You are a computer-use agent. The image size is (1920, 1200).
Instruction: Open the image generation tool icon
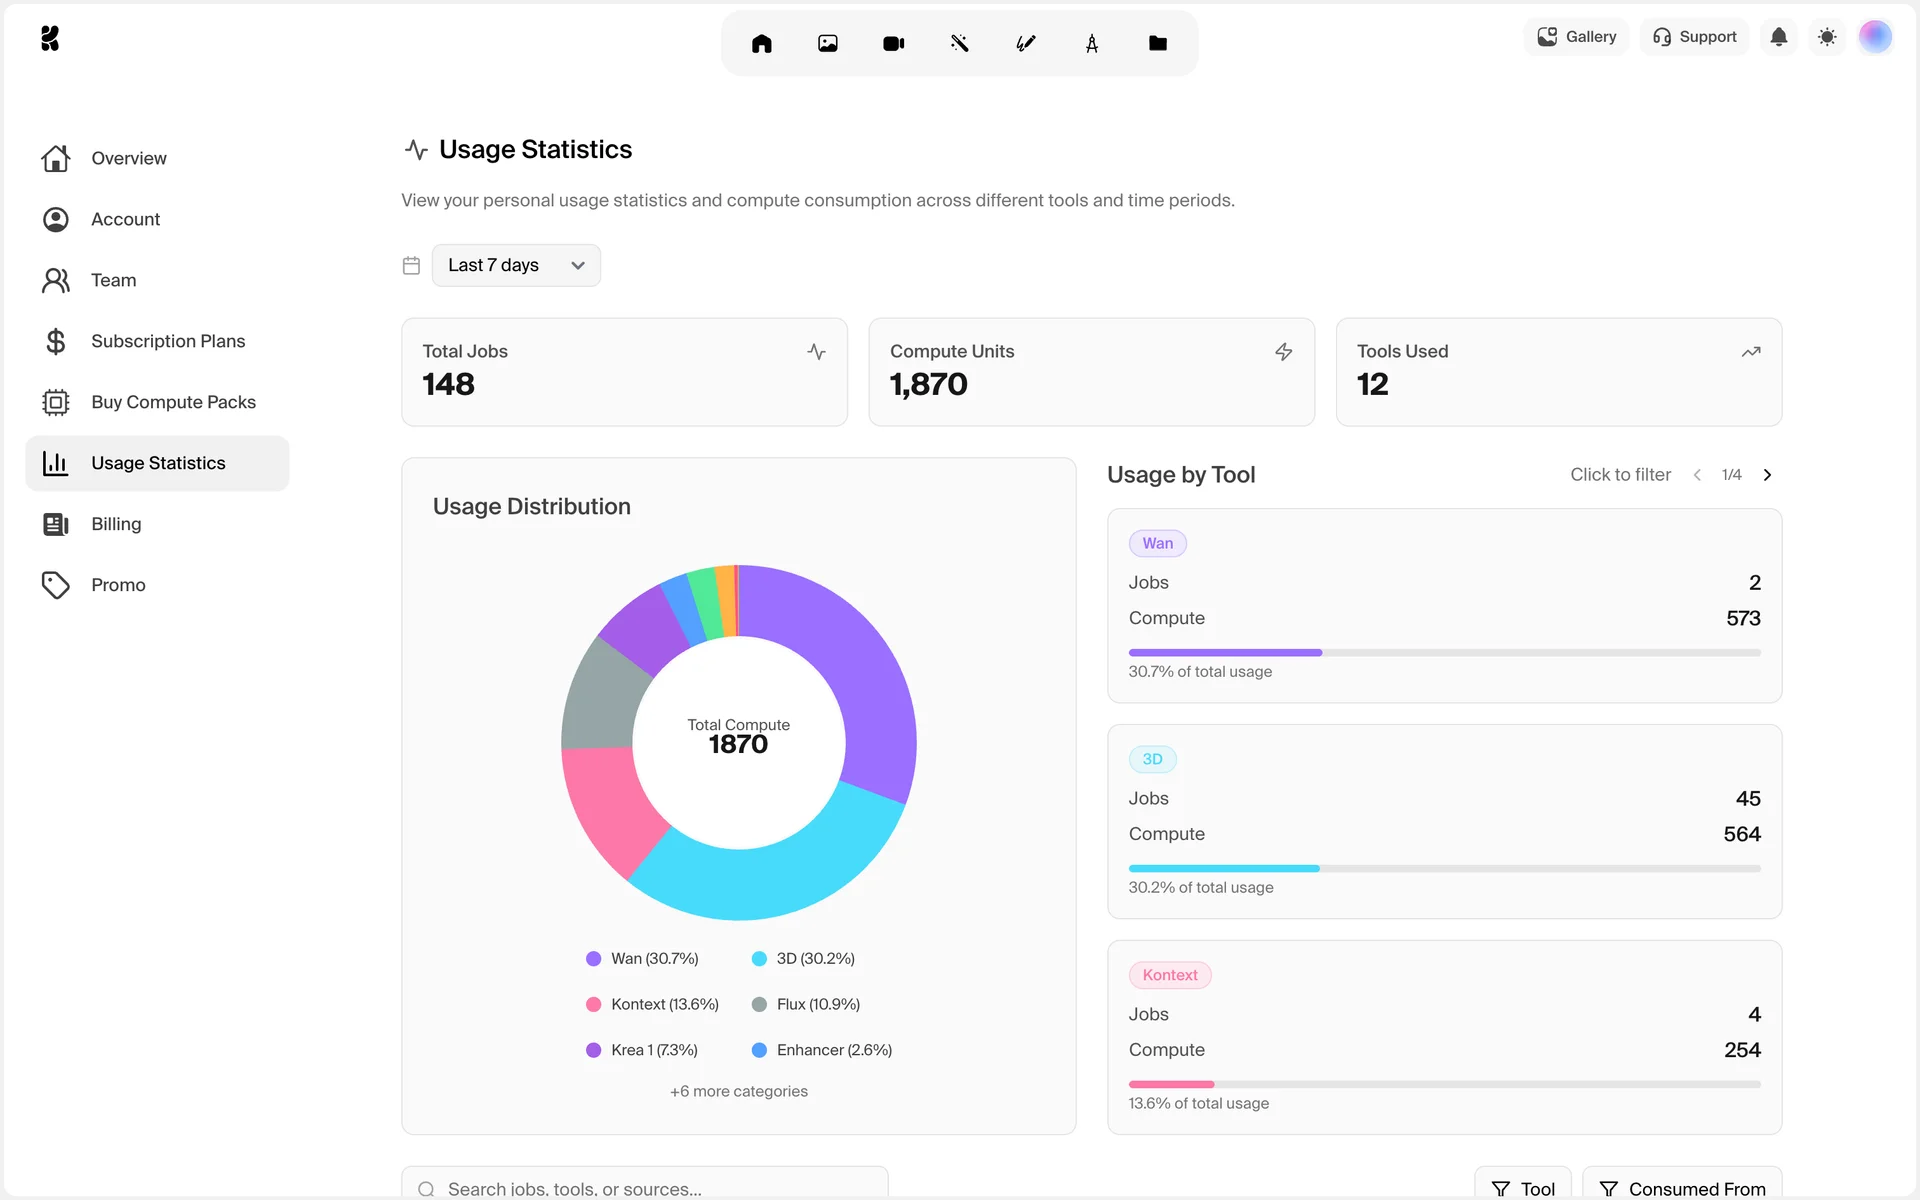(x=827, y=43)
